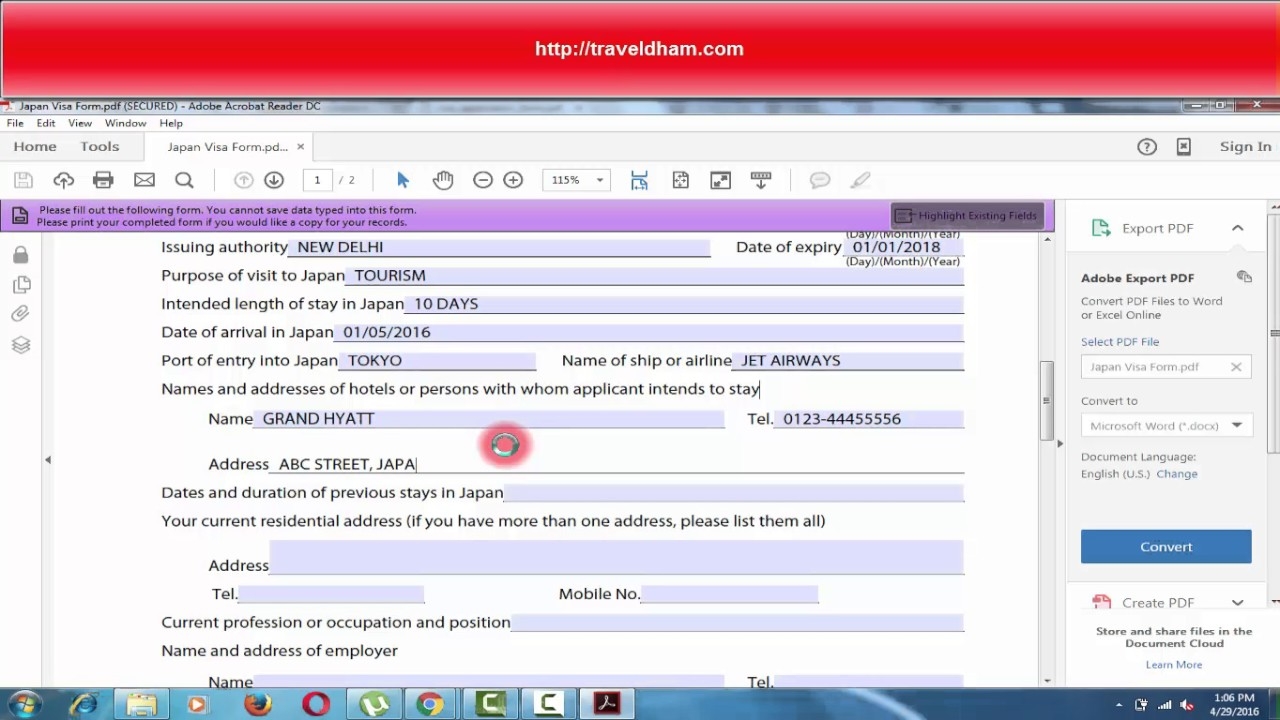Click the Current profession occupation field
Viewport: 1280px width, 720px height.
click(x=738, y=622)
